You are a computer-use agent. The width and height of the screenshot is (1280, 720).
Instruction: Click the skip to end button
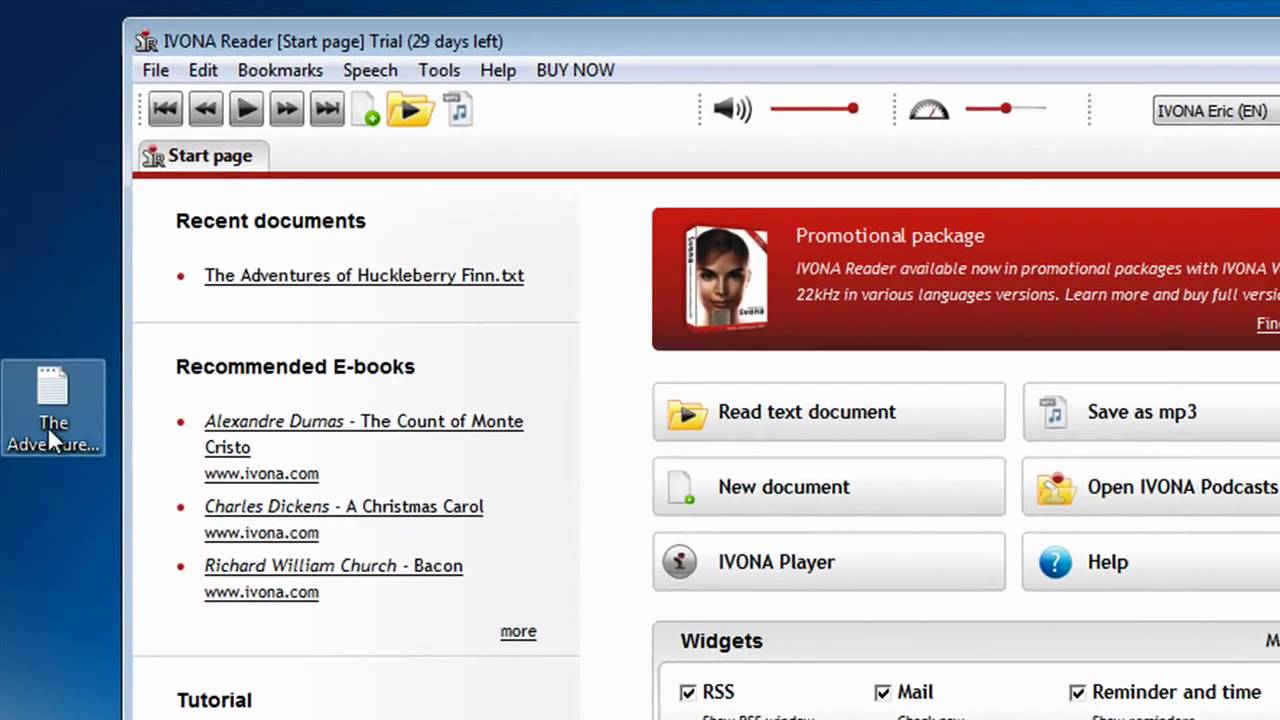[x=327, y=109]
